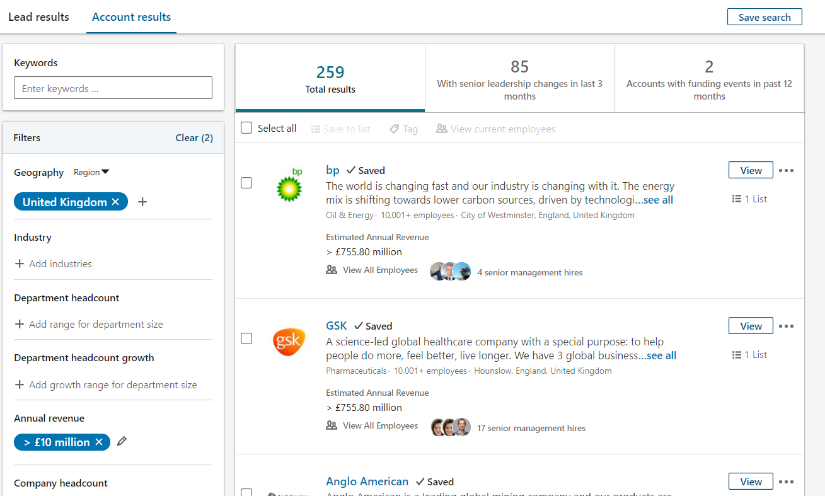Click Clear (2) filters link
This screenshot has height=496, width=825.
194,138
